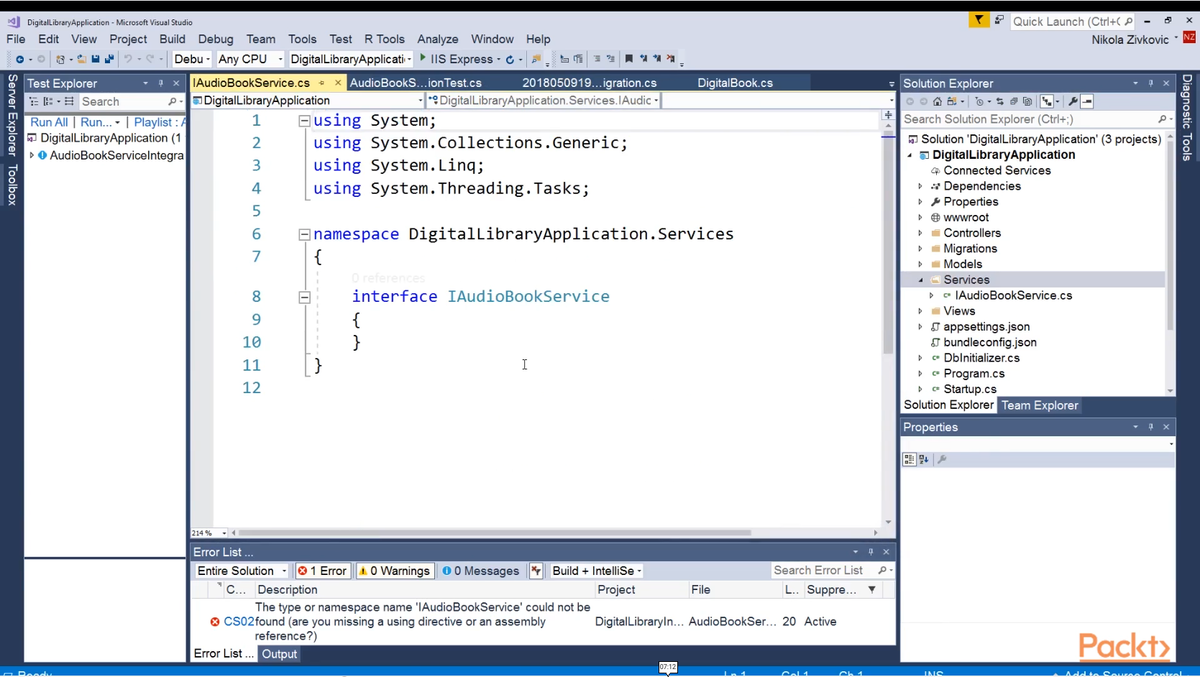The image size is (1200, 677).
Task: Click the feedback icon next to flag
Action: click(x=999, y=20)
